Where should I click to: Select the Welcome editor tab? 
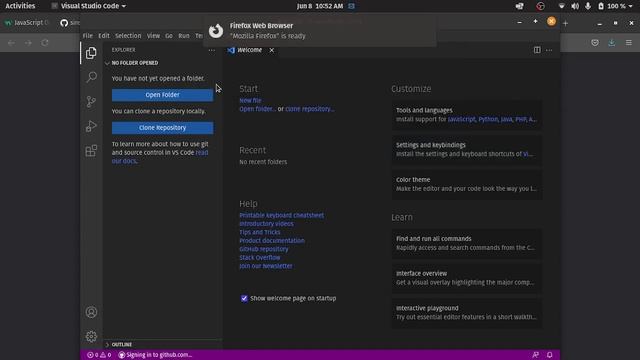point(250,50)
